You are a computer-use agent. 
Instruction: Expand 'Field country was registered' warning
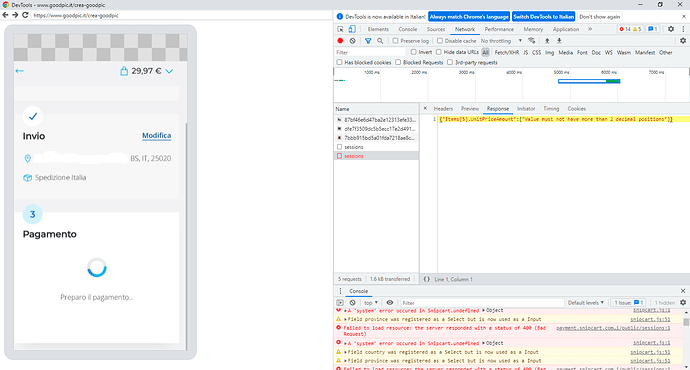coord(345,352)
